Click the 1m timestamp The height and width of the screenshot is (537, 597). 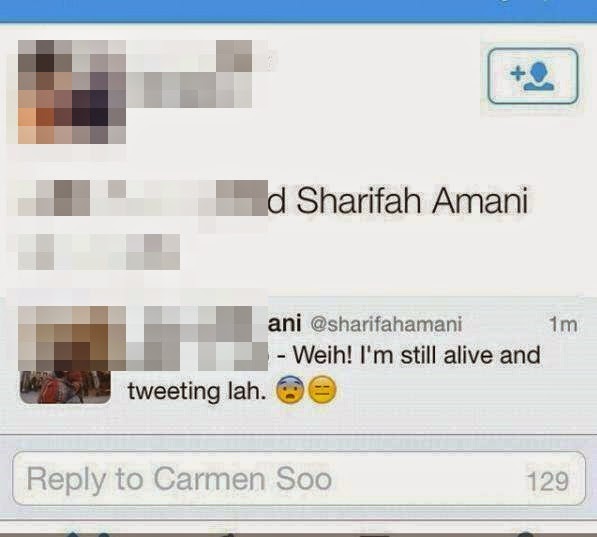tap(563, 325)
